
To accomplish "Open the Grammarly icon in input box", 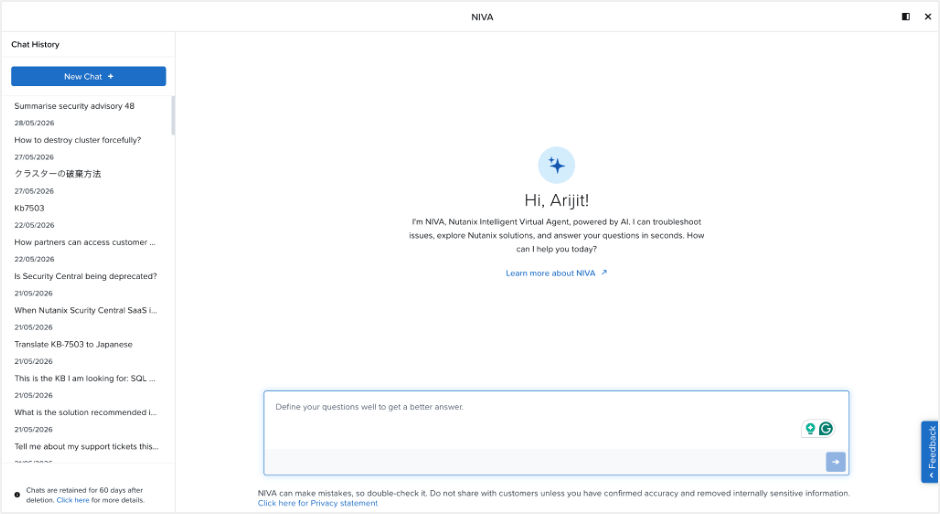I will (825, 428).
